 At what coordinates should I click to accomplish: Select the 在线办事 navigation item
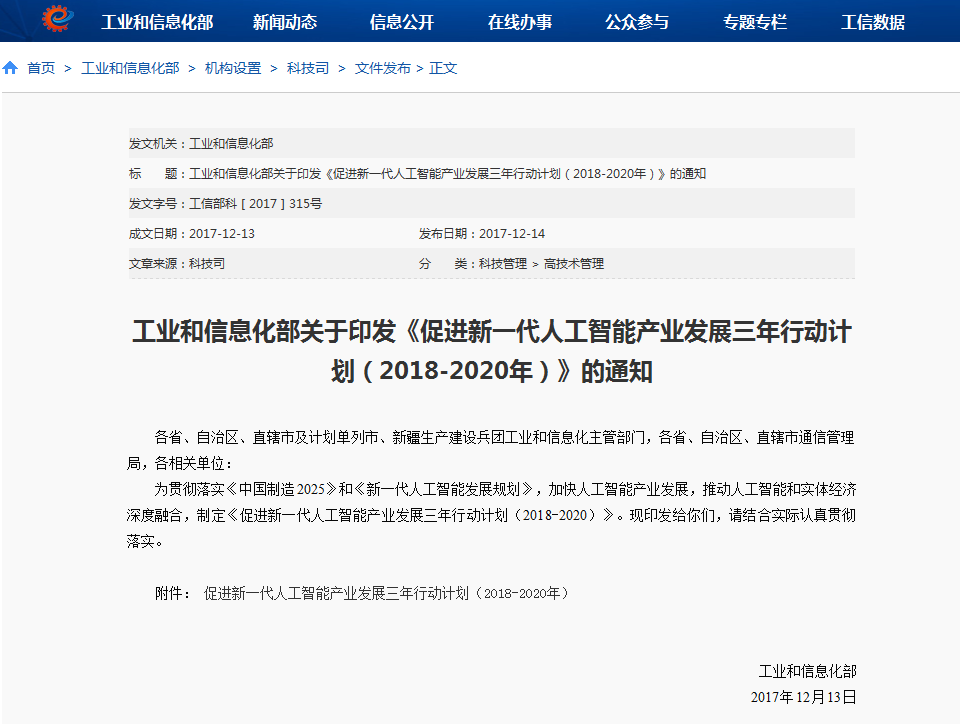pos(520,21)
